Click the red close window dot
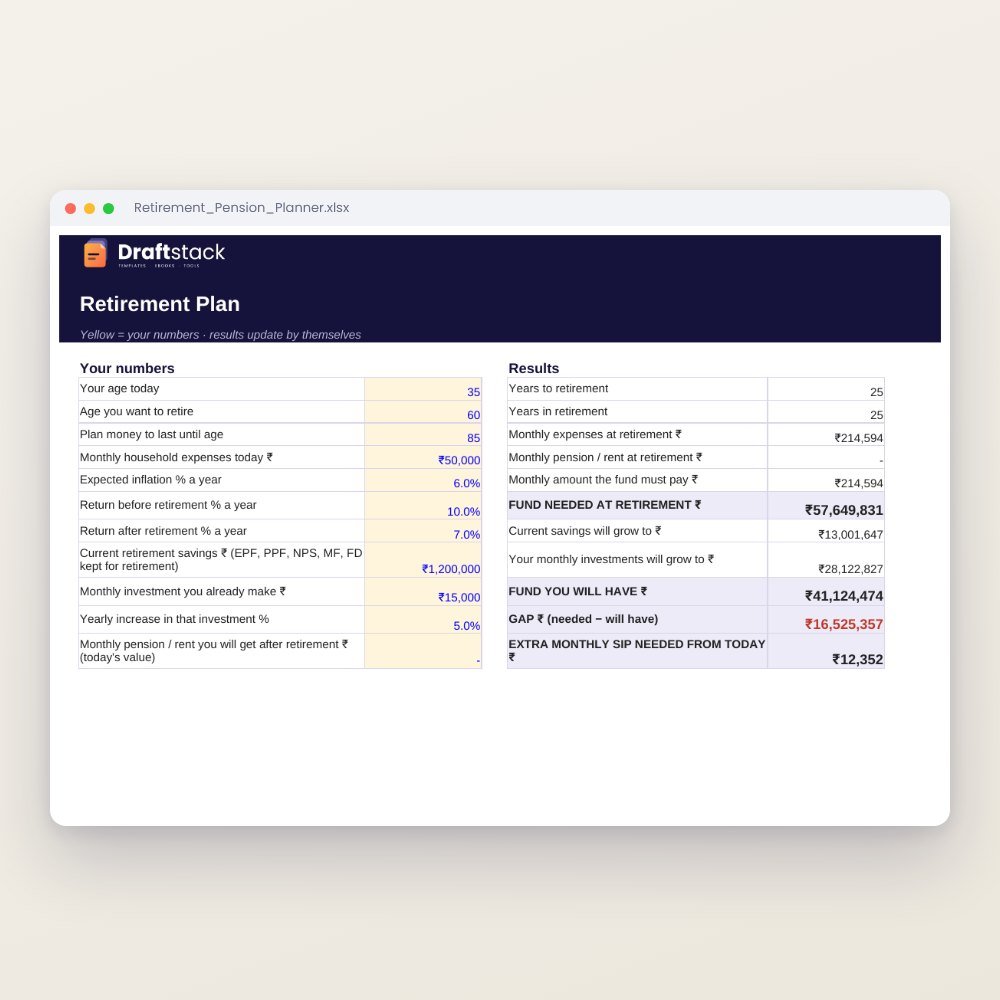 71,209
